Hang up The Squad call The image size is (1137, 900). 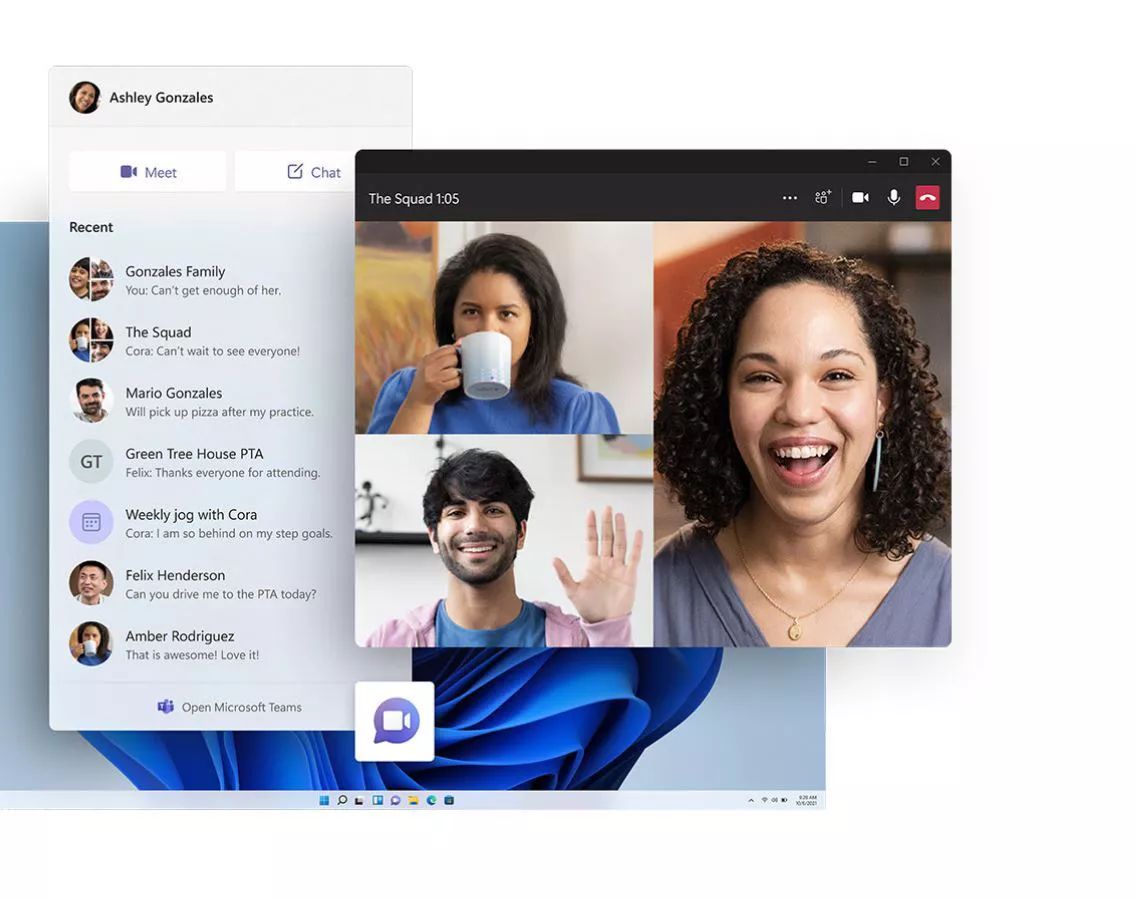[927, 197]
